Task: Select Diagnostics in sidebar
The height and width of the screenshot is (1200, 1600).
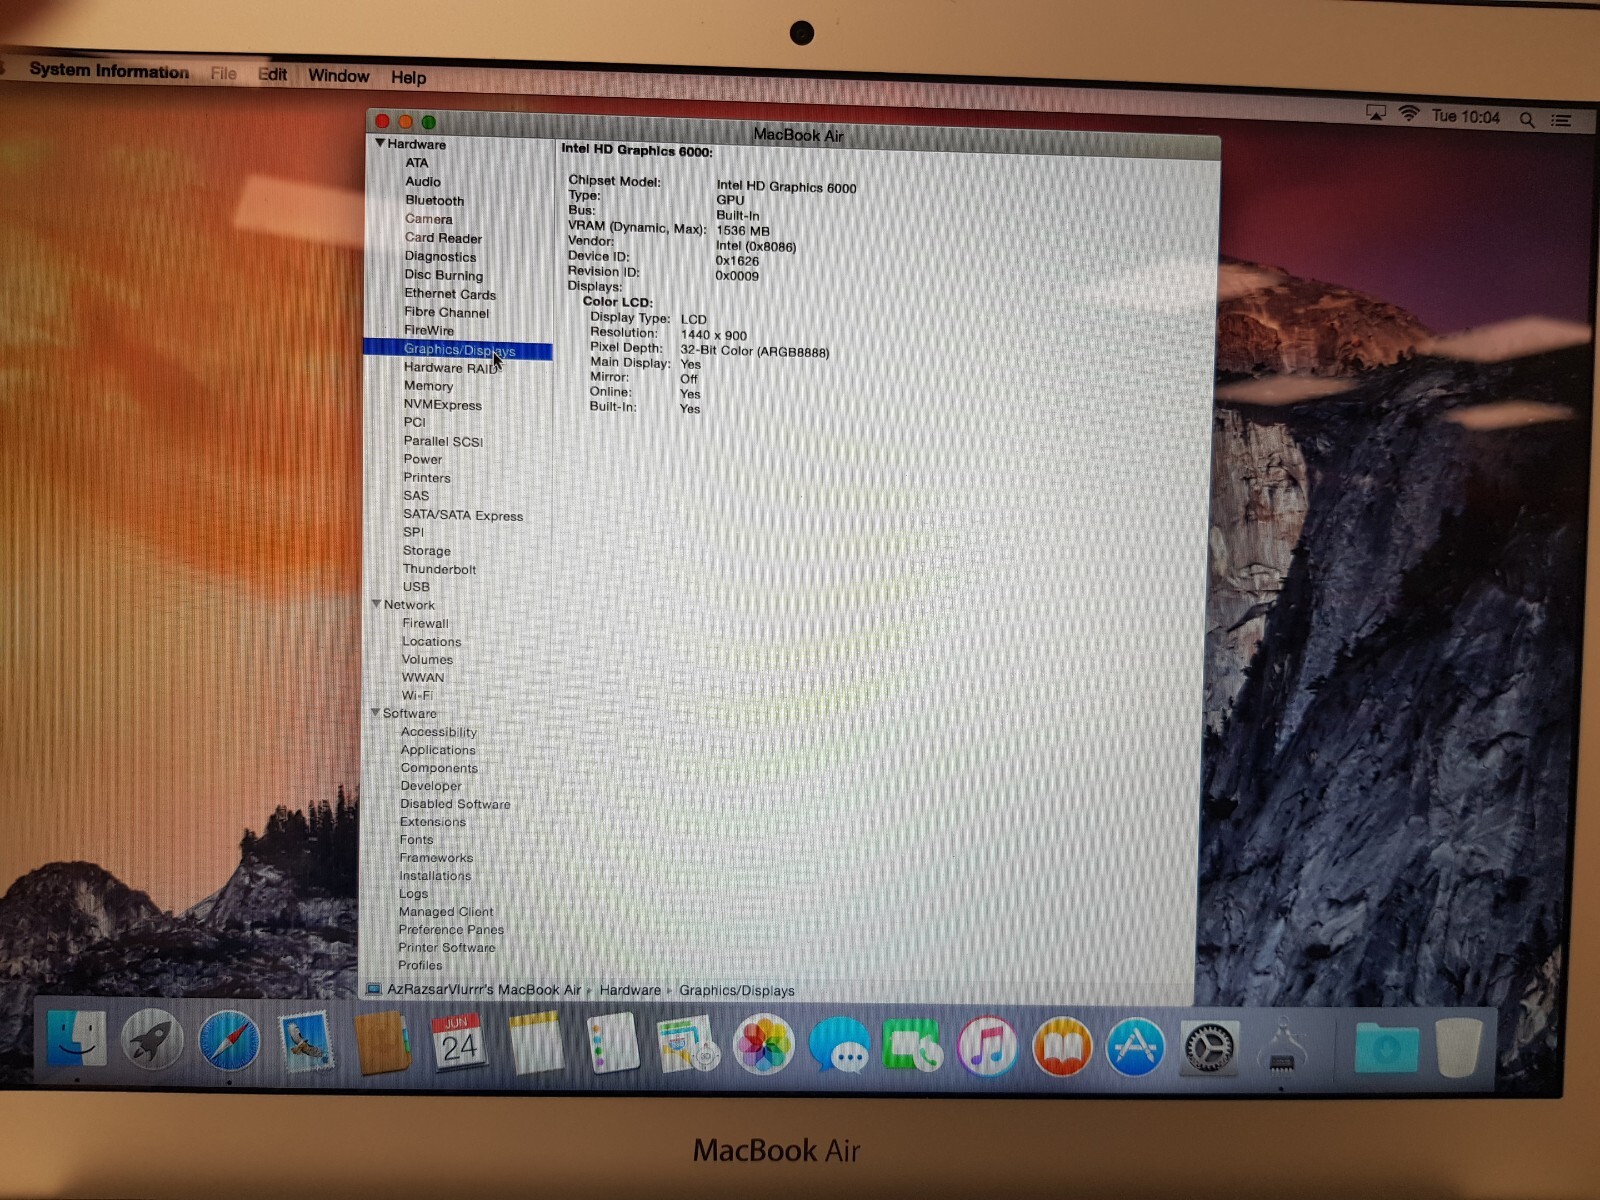Action: (x=440, y=256)
